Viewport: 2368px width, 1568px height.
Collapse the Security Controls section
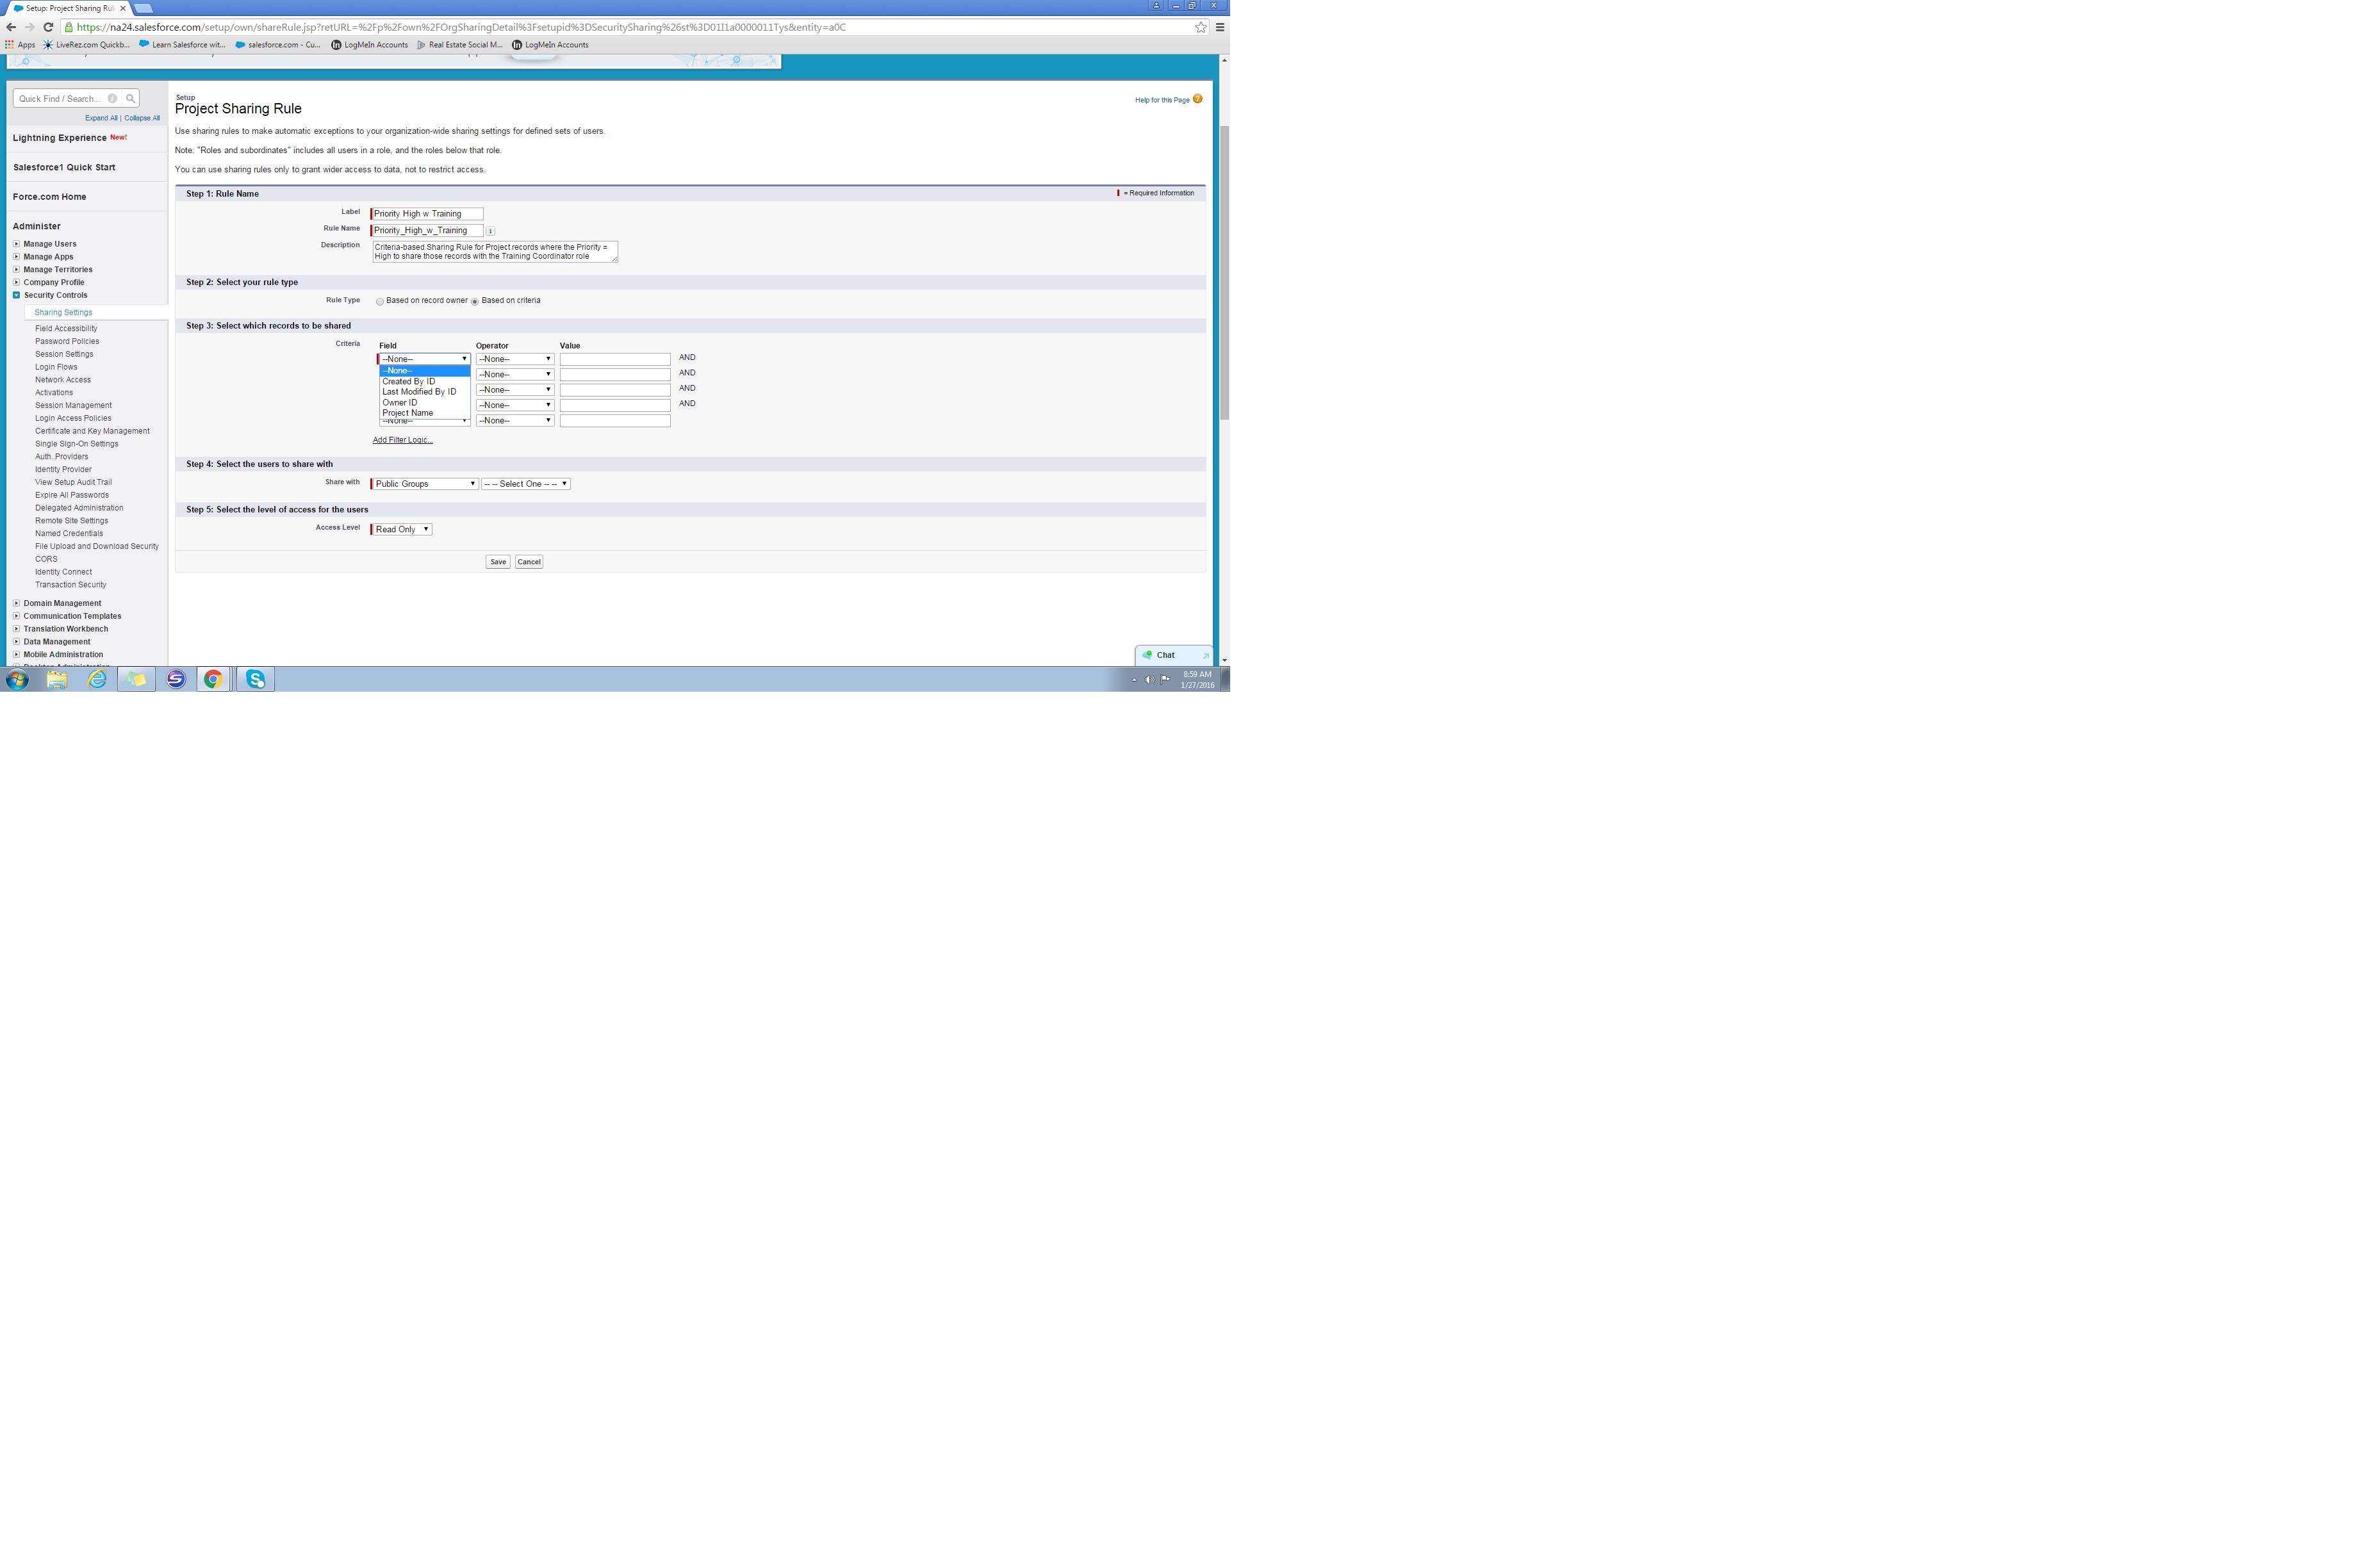coord(16,295)
